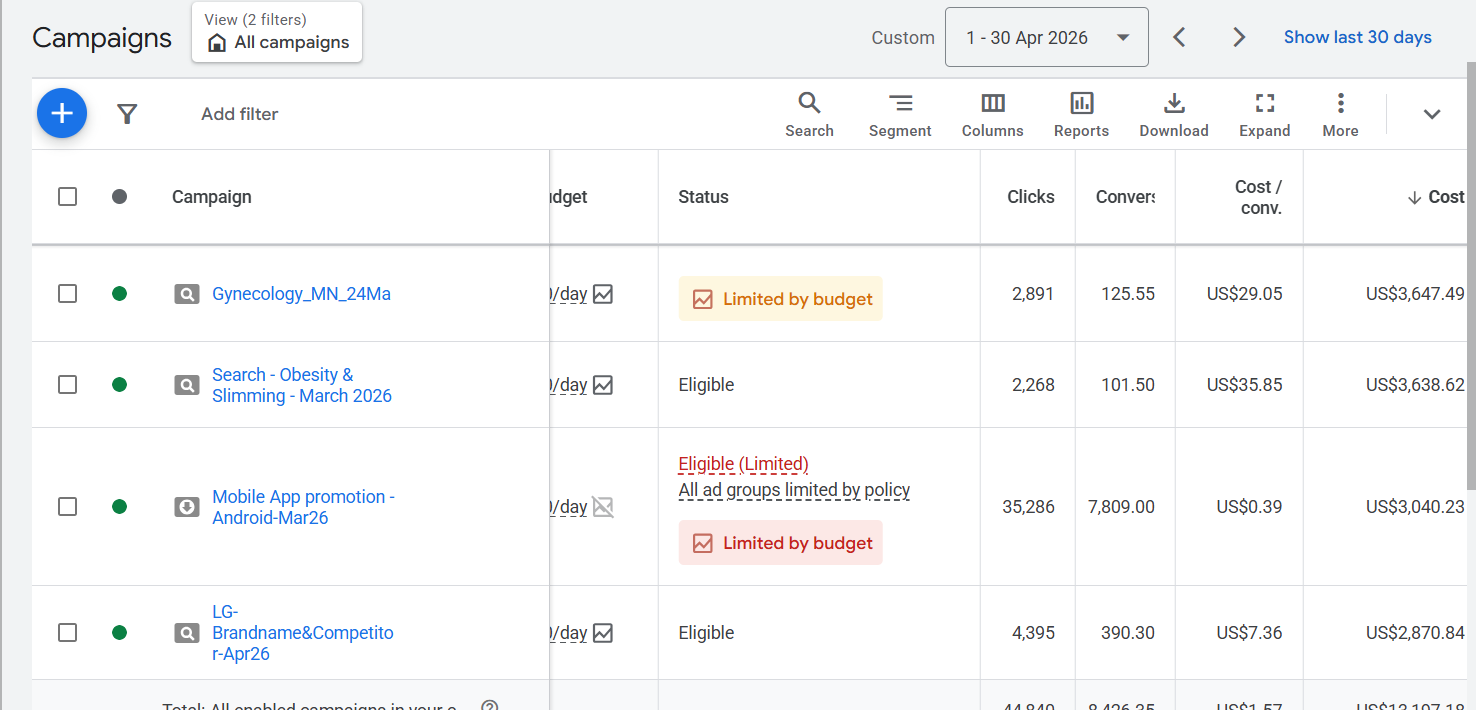Image resolution: width=1476 pixels, height=710 pixels.
Task: Open Search - Obesity & Slimming - March 2026 campaign
Action: click(302, 385)
